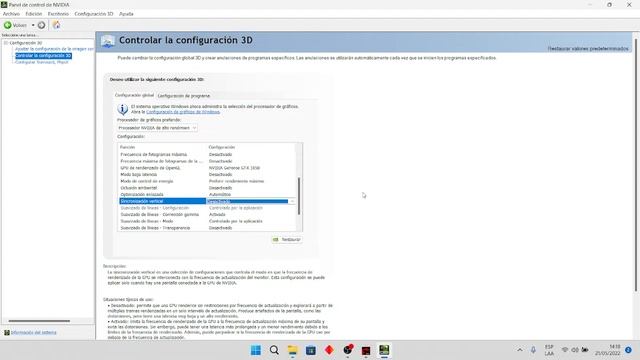Open Información del sistema link
The height and width of the screenshot is (360, 640).
point(33,333)
